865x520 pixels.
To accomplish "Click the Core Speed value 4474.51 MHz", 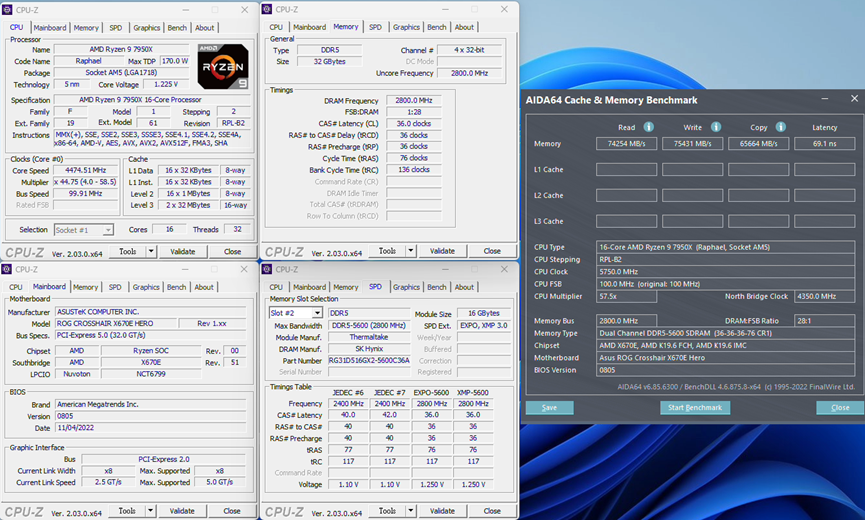I will point(86,170).
